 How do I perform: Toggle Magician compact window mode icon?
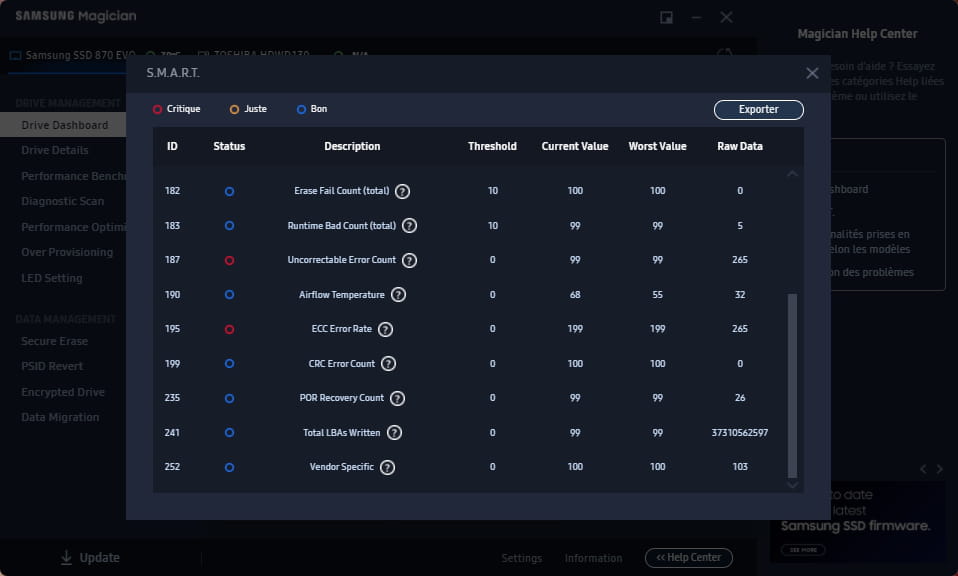coord(667,17)
